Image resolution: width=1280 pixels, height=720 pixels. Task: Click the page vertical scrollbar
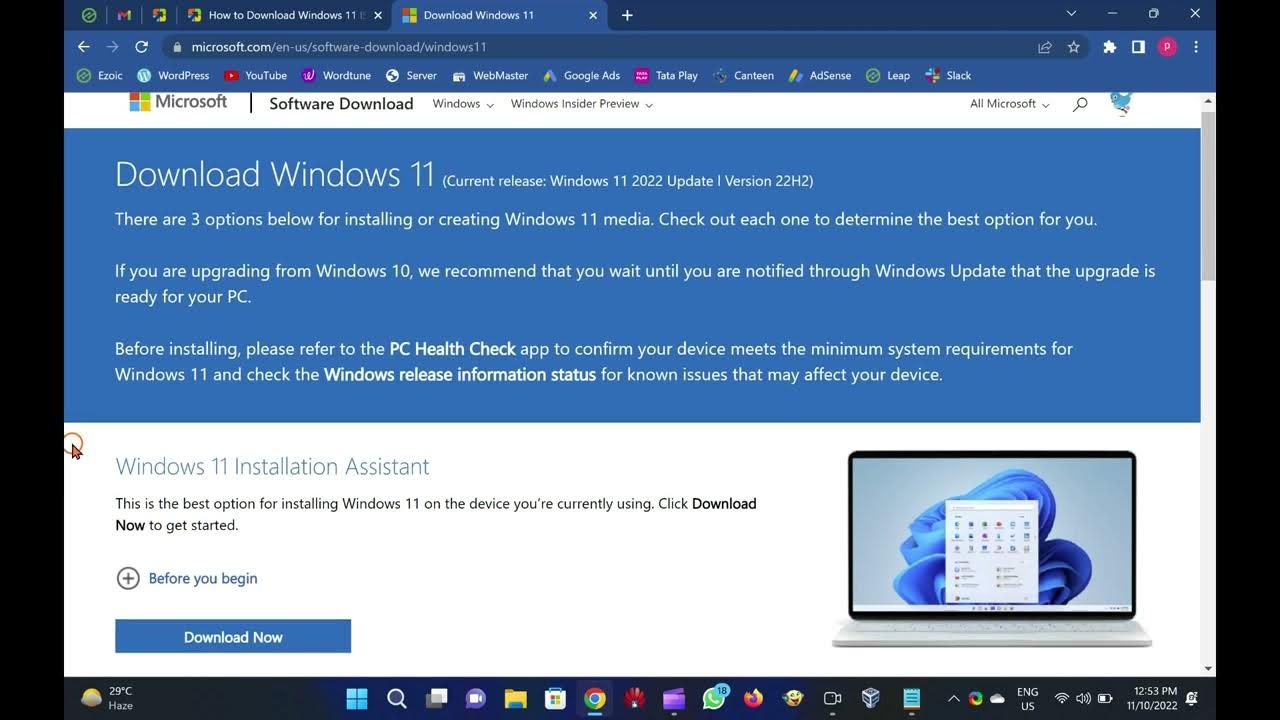1208,195
